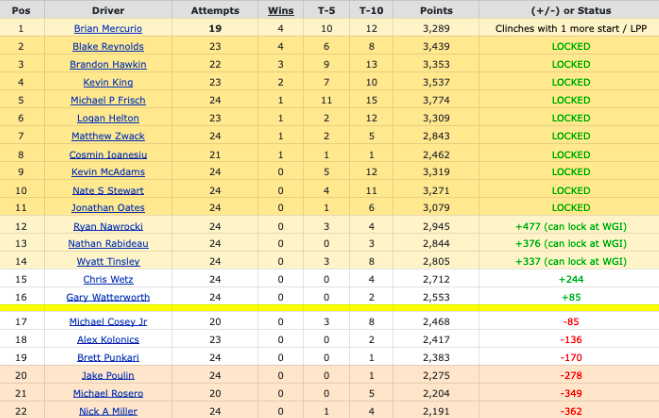659x418 pixels.
Task: Open Kevin King driver link
Action: click(x=108, y=82)
